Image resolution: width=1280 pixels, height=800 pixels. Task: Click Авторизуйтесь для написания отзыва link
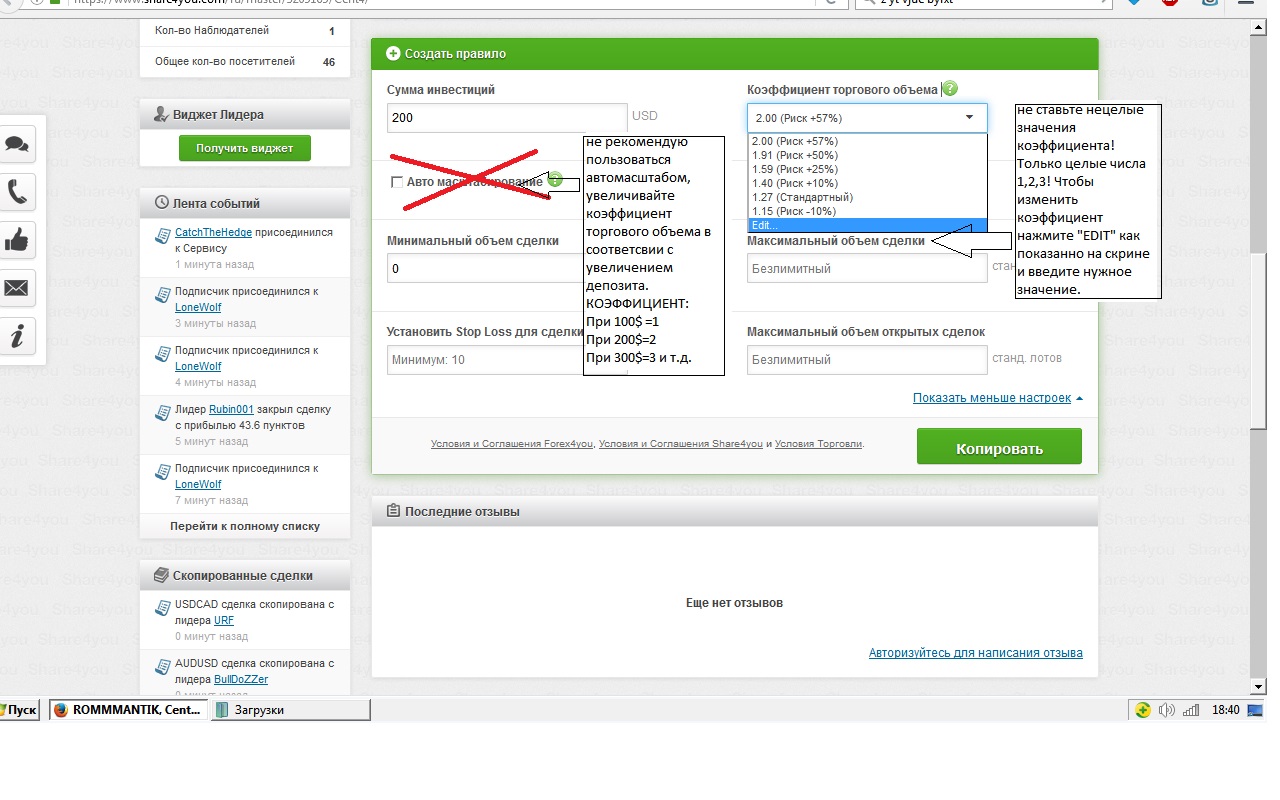[x=976, y=653]
